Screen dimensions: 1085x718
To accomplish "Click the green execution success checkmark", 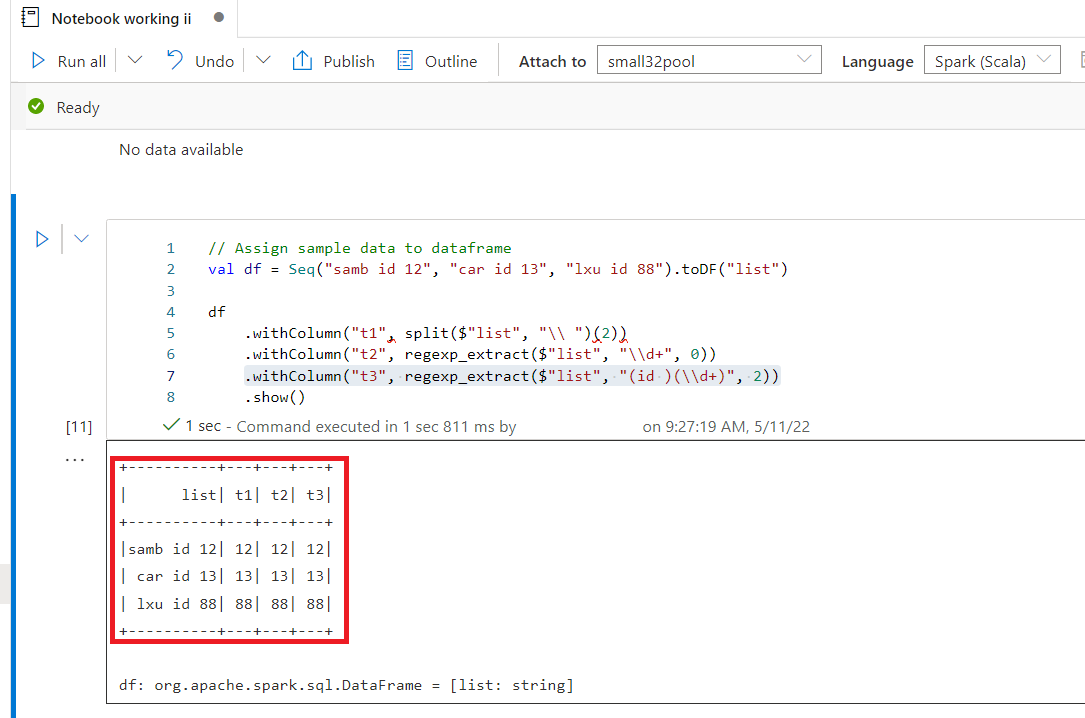I will pos(171,425).
